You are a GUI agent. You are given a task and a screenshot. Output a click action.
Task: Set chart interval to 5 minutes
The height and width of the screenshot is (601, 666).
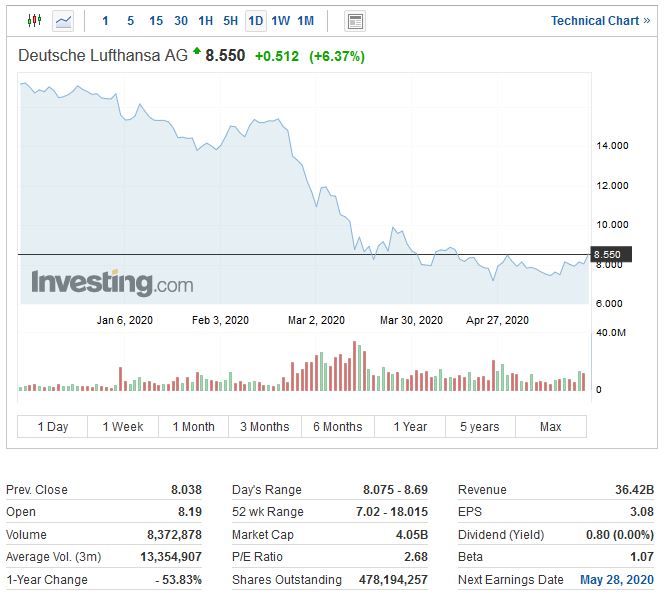click(130, 21)
